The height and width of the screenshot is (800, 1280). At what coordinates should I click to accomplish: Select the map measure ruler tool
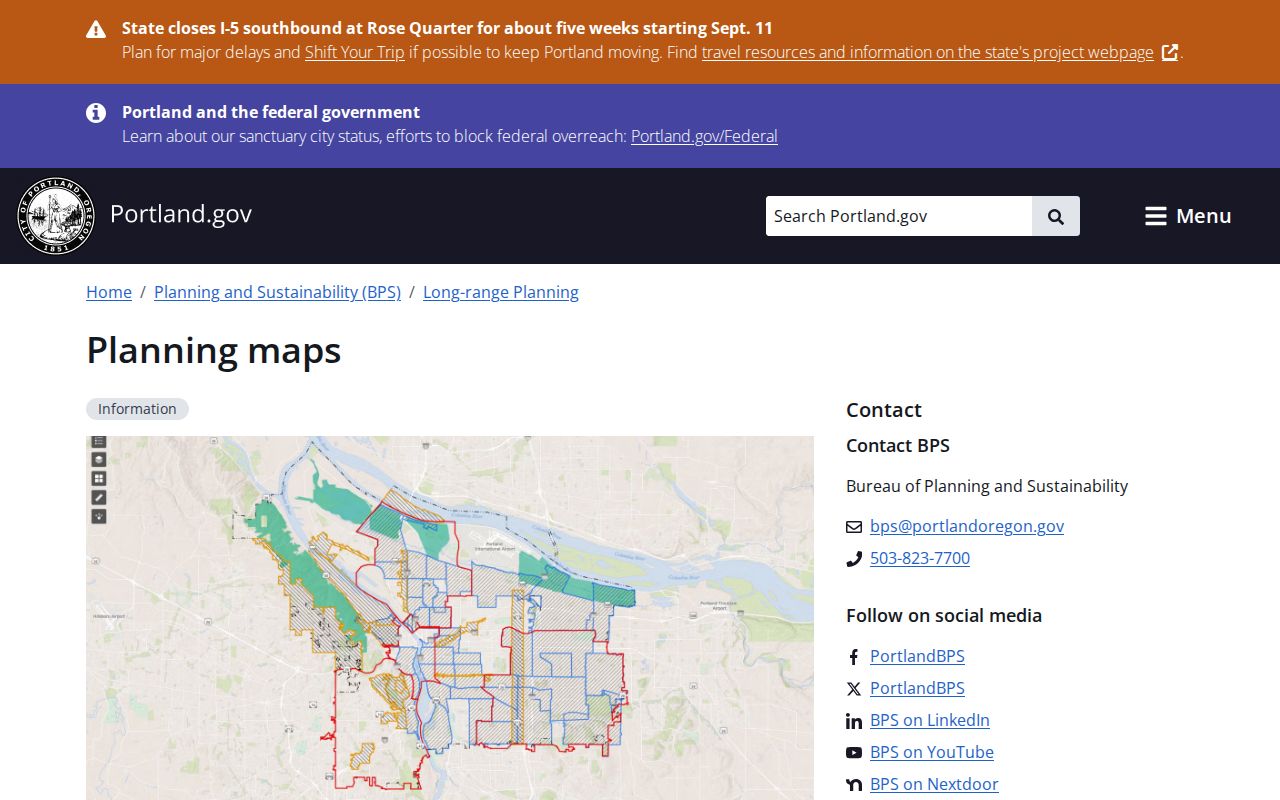pyautogui.click(x=99, y=497)
